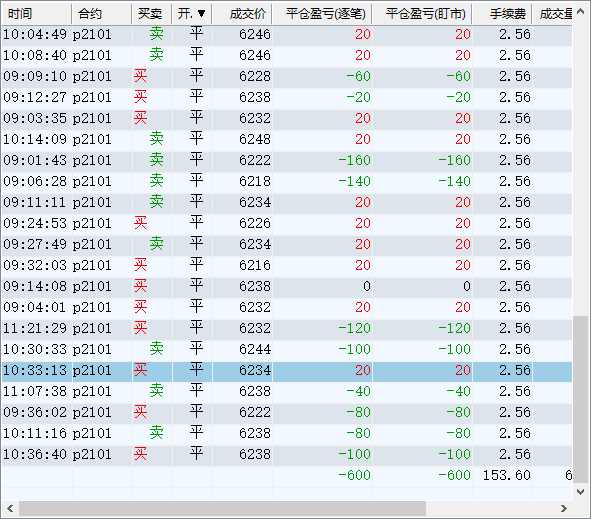This screenshot has width=591, height=519.
Task: Select the 09:14:08 row with zero profit
Action: tap(287, 286)
